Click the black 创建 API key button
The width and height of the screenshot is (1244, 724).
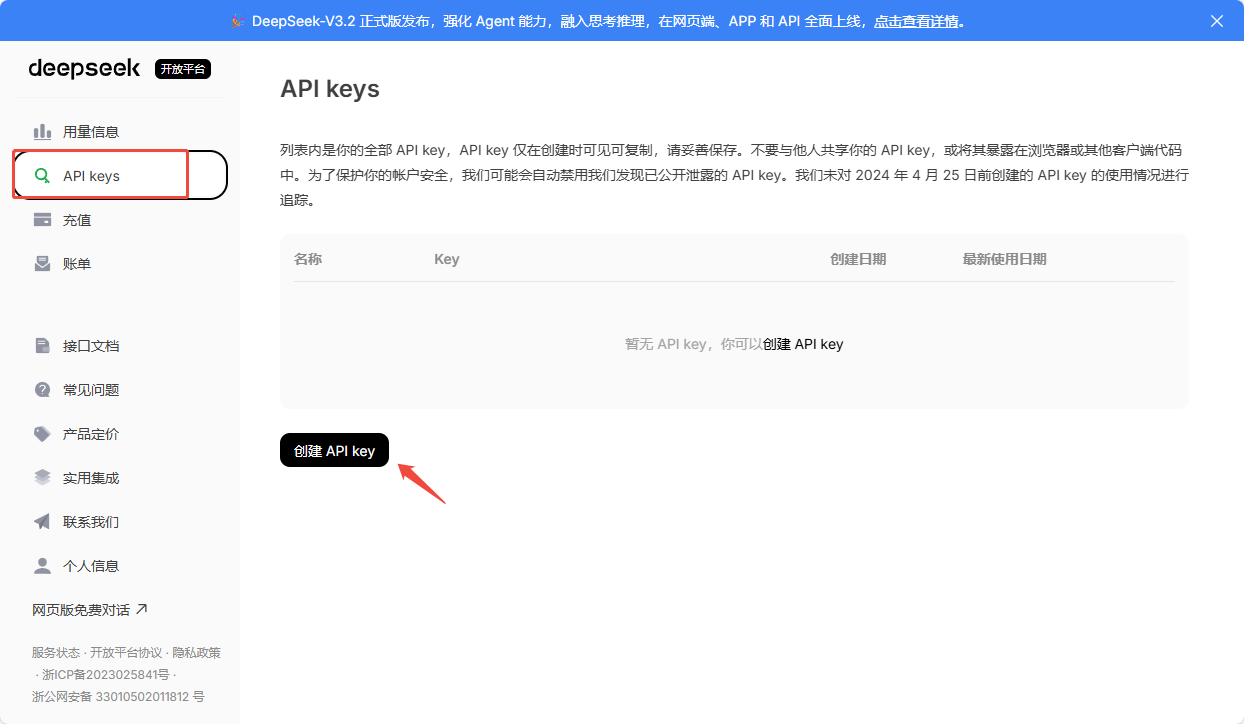coord(334,451)
